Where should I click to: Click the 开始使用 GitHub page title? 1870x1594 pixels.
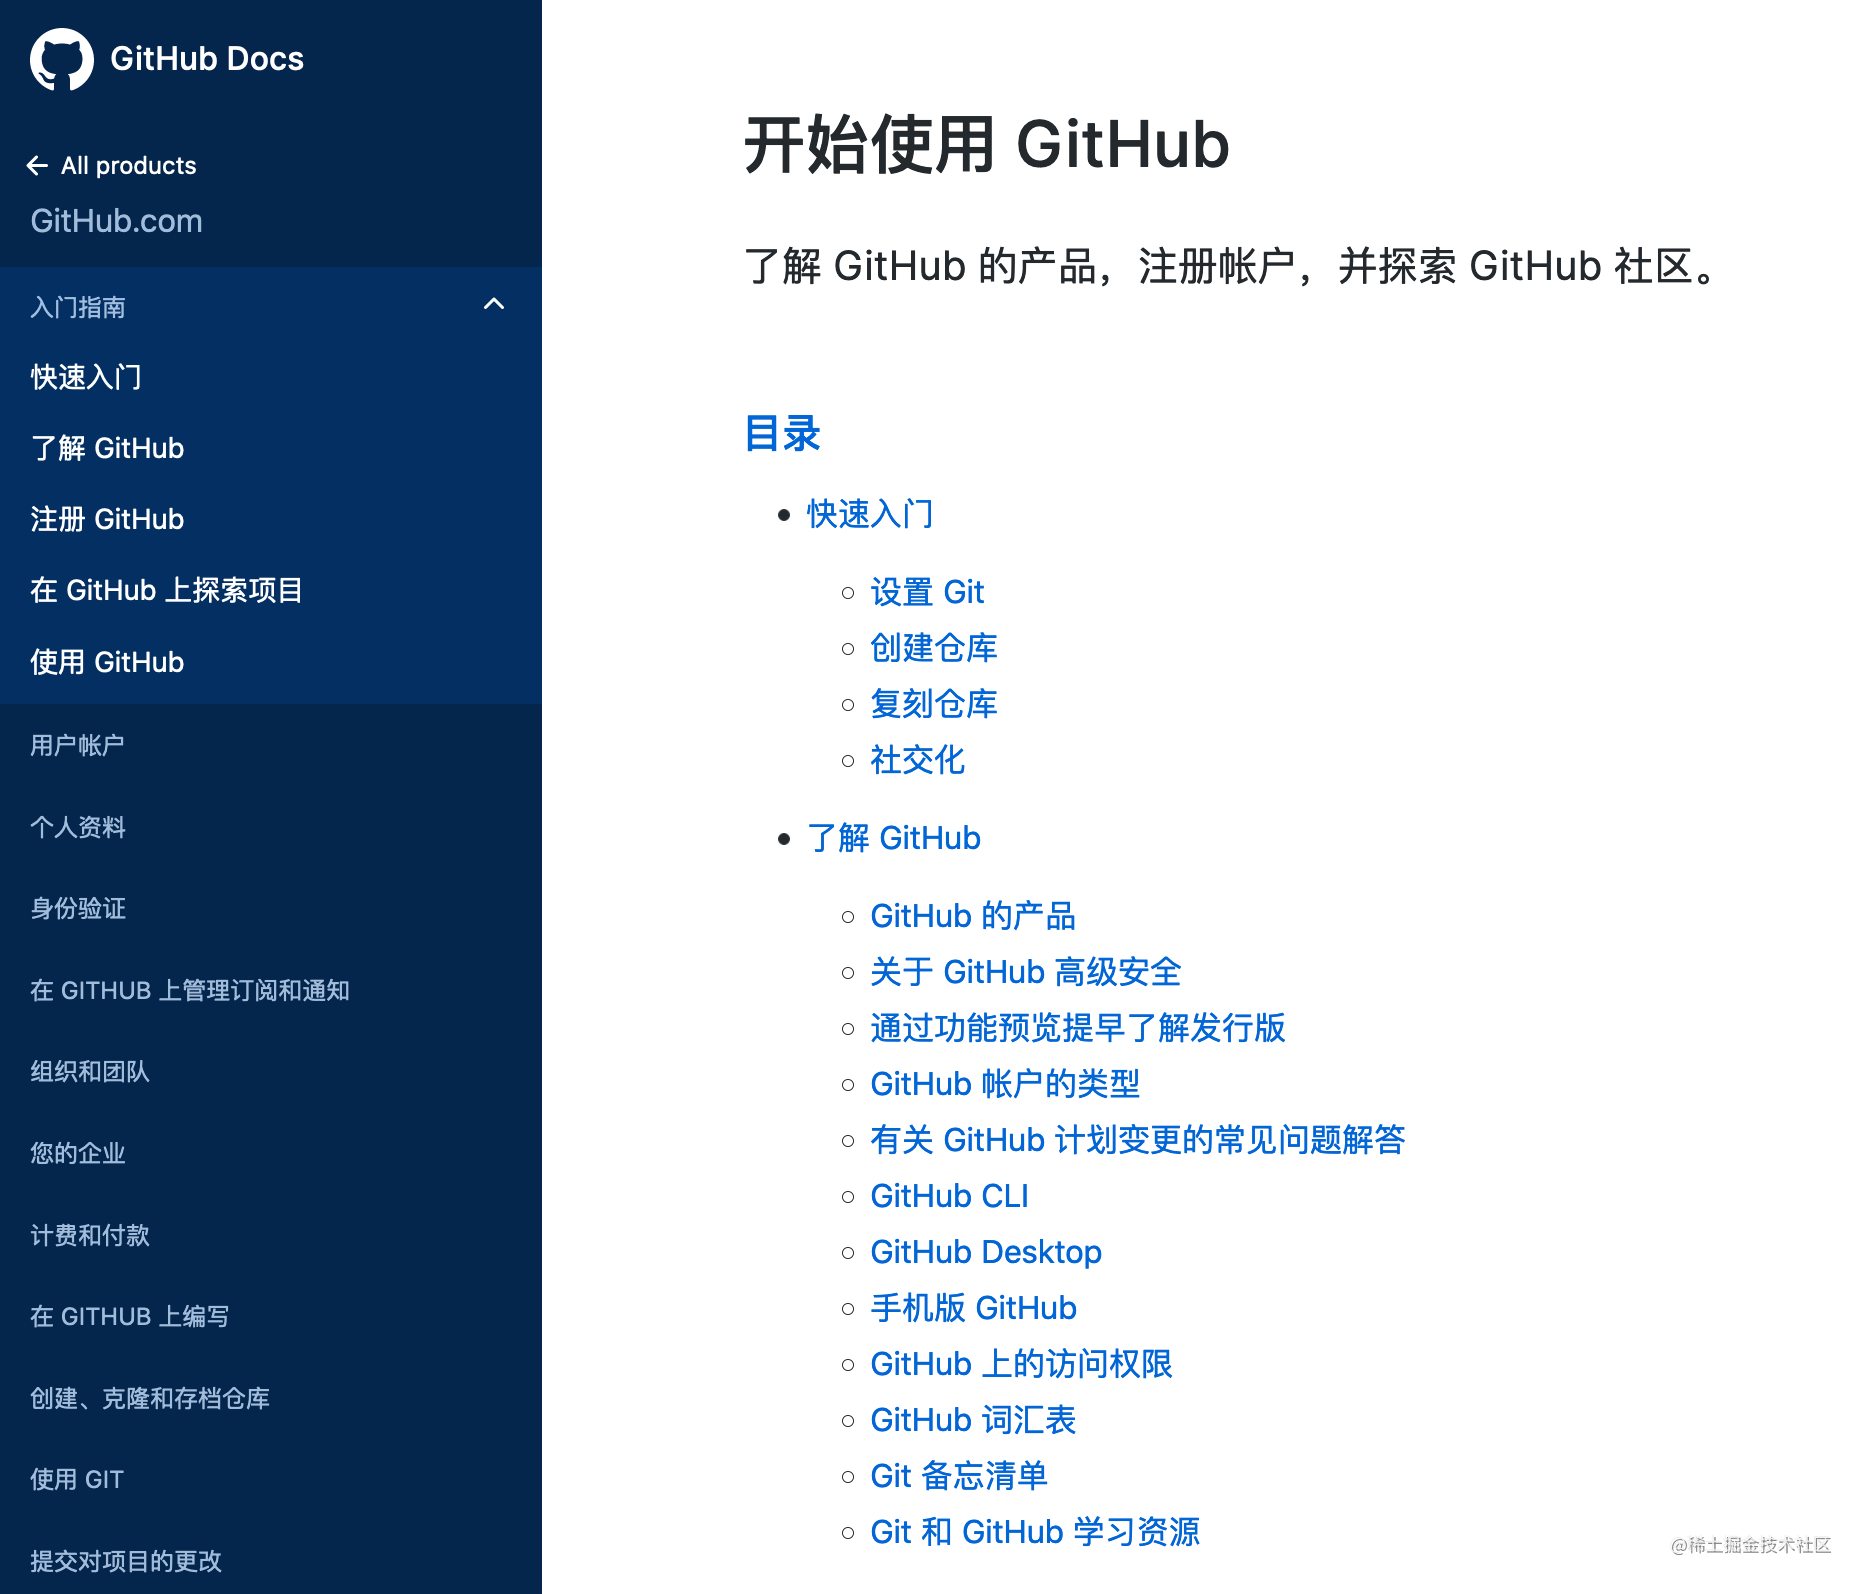tap(987, 145)
